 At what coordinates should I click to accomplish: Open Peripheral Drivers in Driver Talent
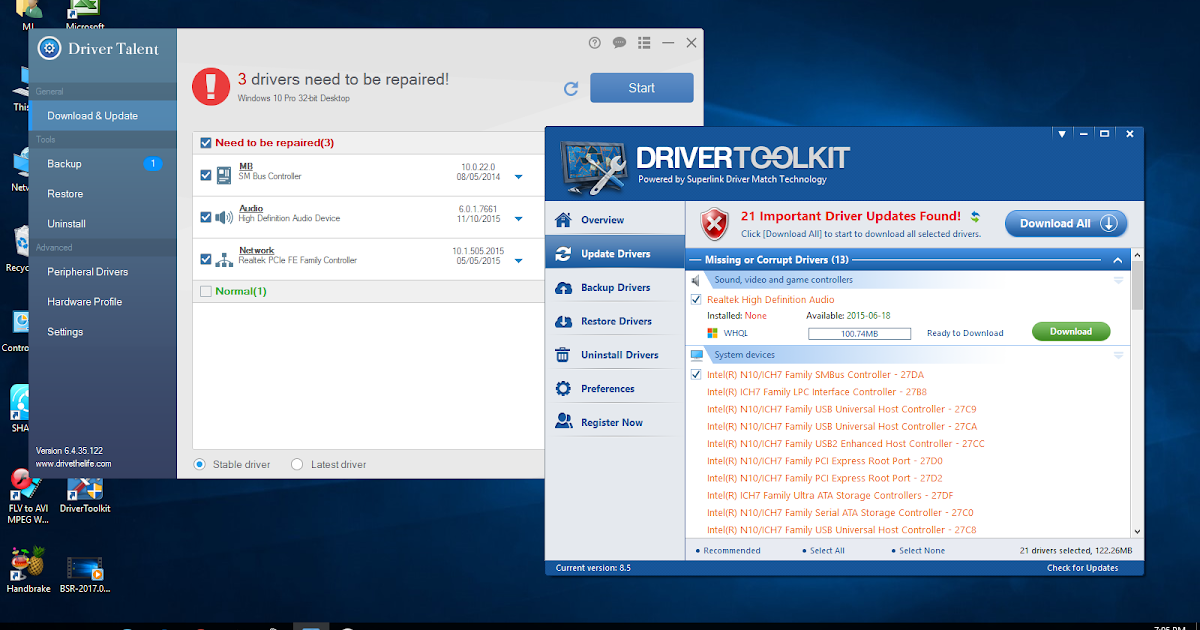[x=103, y=272]
